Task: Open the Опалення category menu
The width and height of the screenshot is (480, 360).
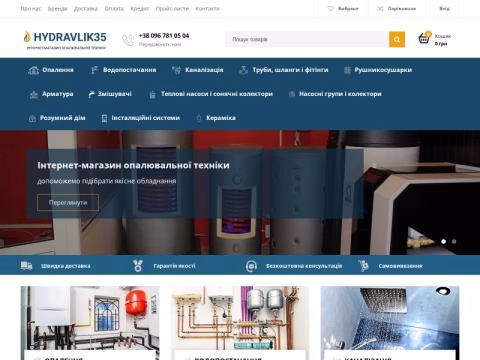Action: click(58, 70)
